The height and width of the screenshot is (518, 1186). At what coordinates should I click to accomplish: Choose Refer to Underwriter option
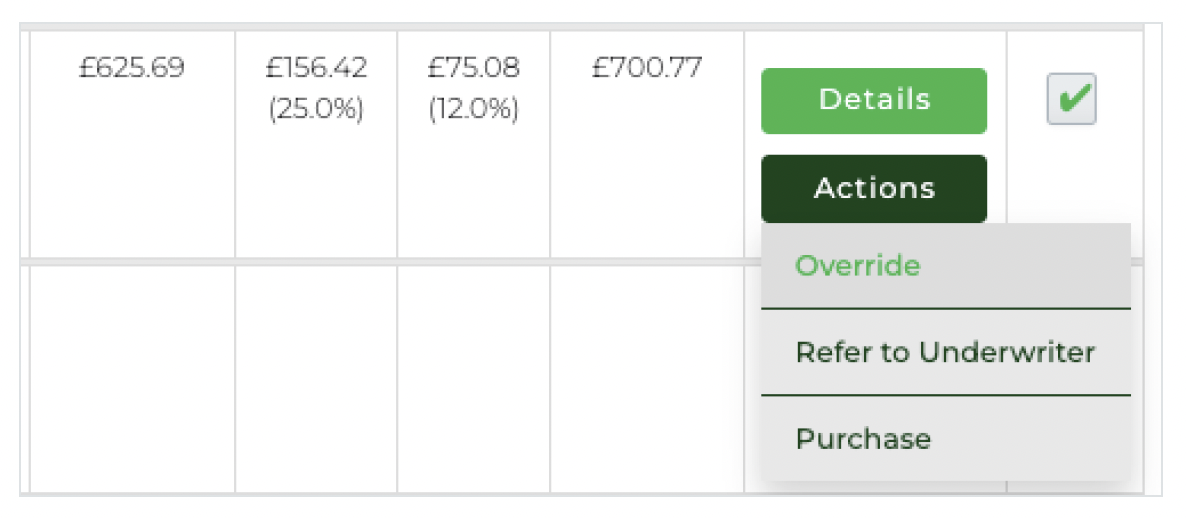point(945,352)
